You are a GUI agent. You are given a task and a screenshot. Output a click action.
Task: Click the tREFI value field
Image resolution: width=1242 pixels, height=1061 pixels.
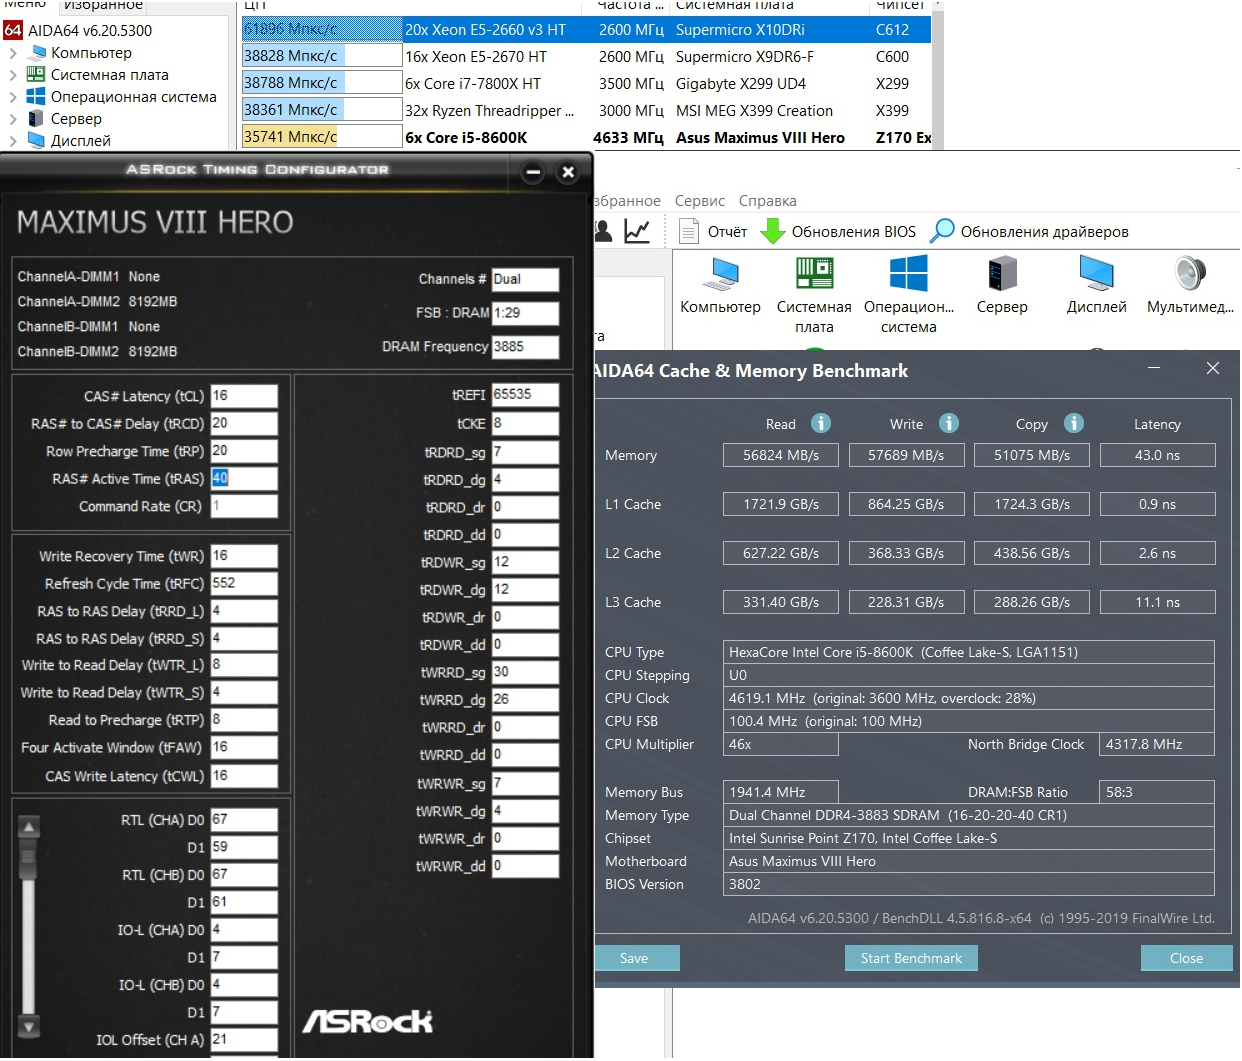click(525, 395)
